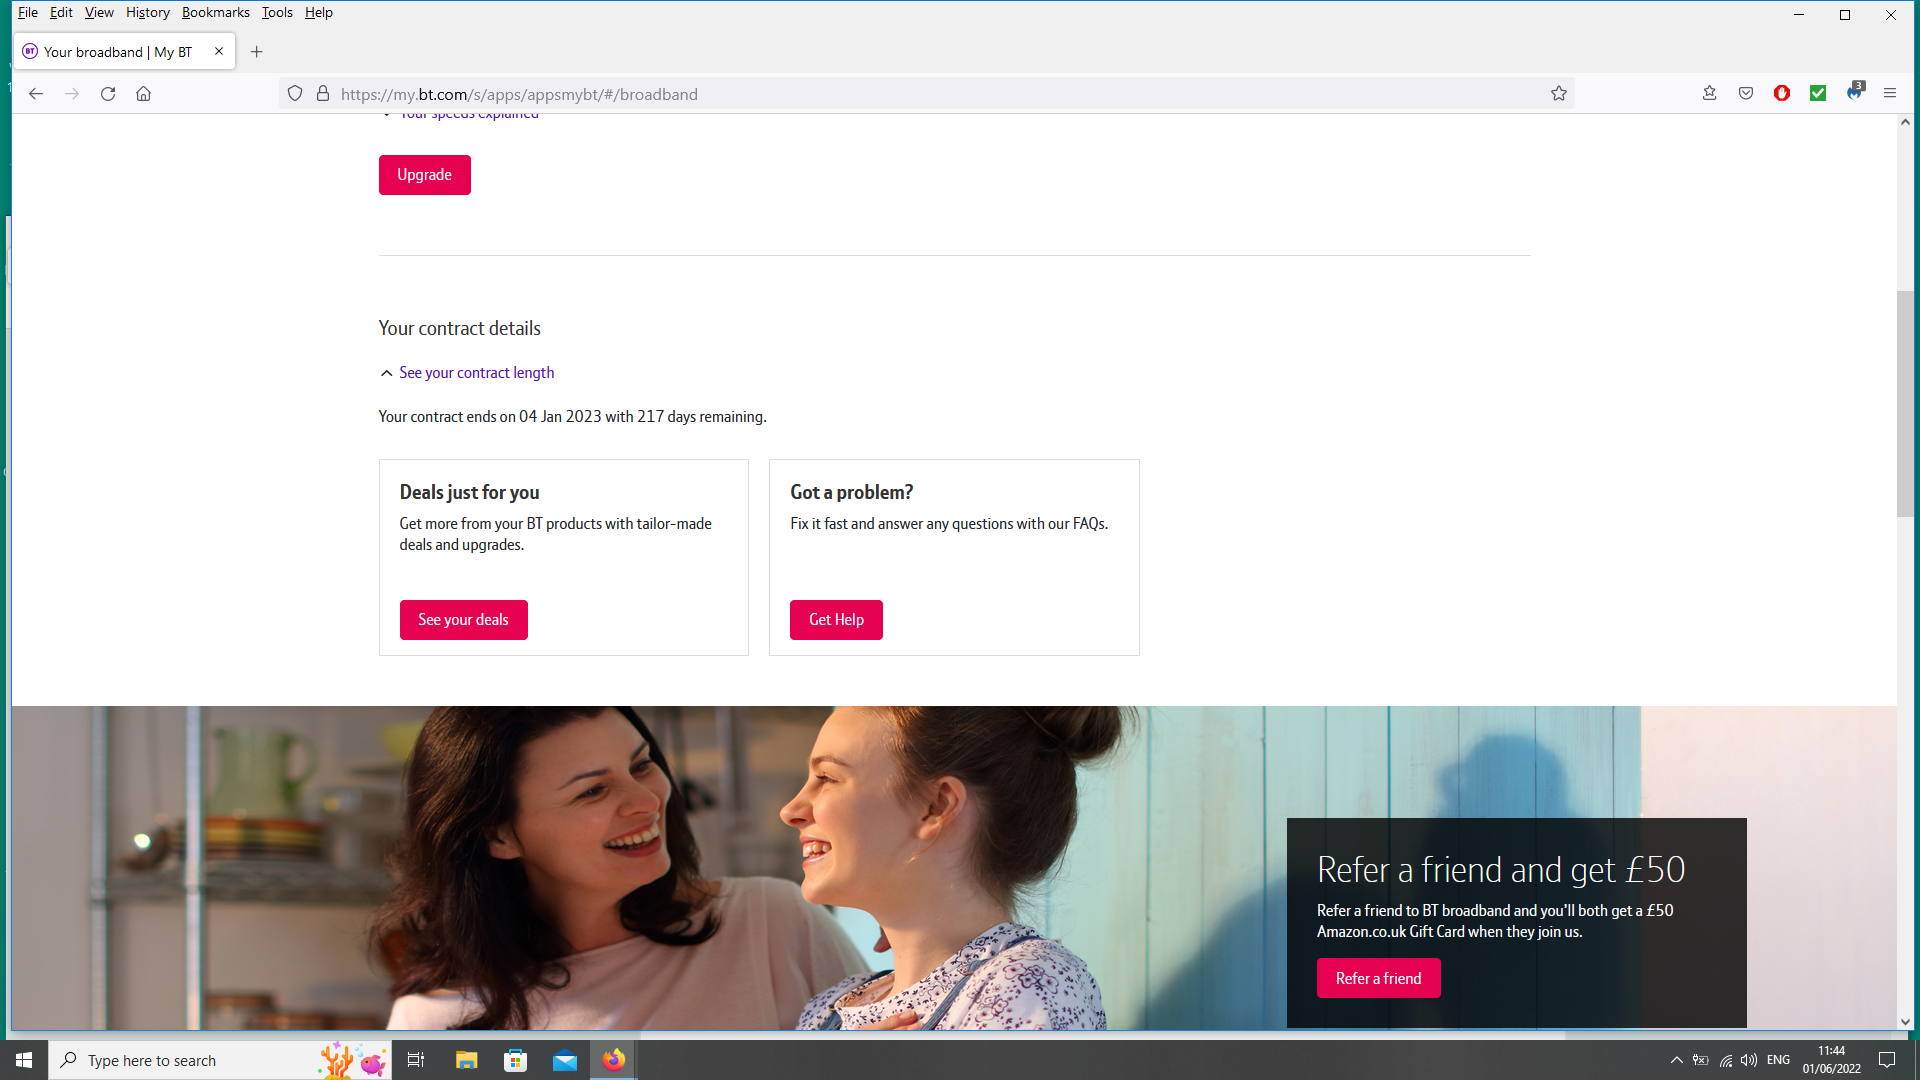Open the Edit menu
The height and width of the screenshot is (1080, 1920).
coord(61,13)
